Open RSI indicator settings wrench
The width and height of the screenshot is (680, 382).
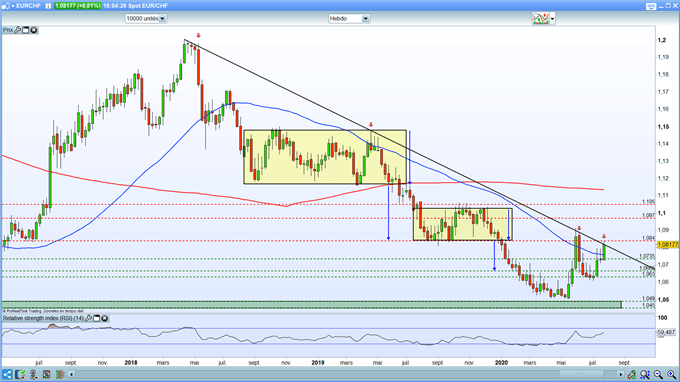88,318
